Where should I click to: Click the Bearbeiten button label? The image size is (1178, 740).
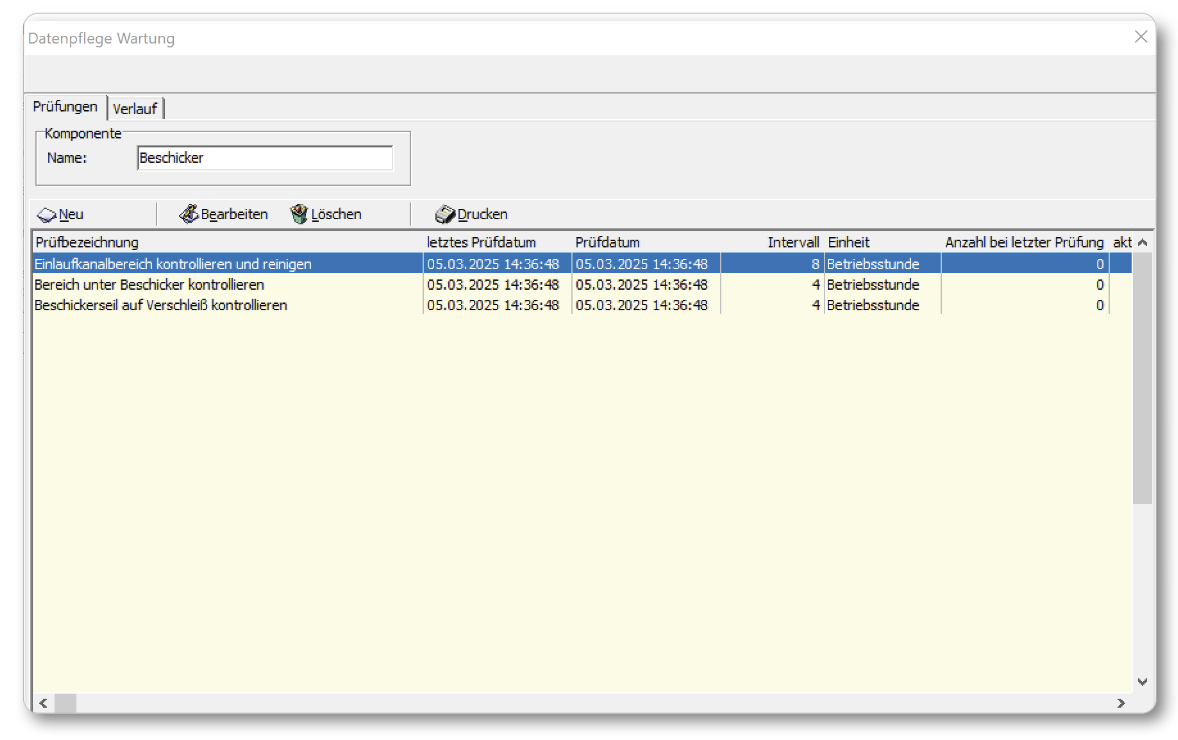tap(234, 214)
